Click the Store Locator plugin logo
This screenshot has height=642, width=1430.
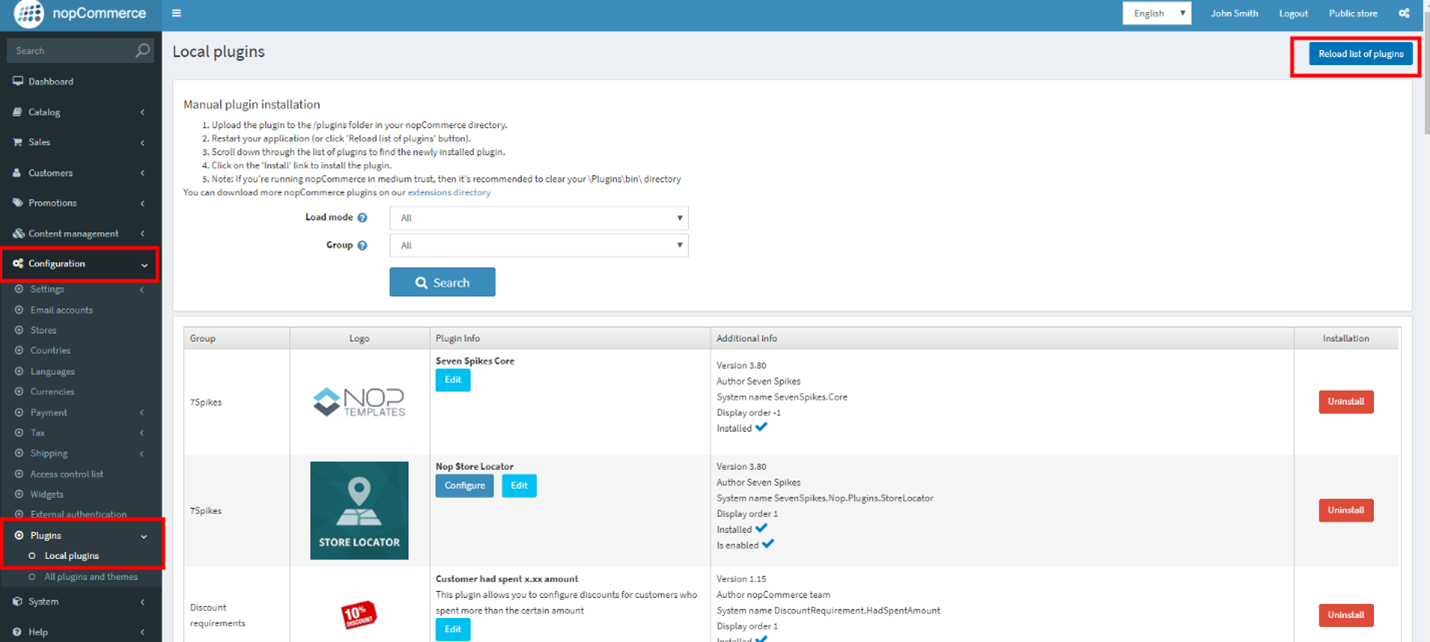[x=359, y=510]
